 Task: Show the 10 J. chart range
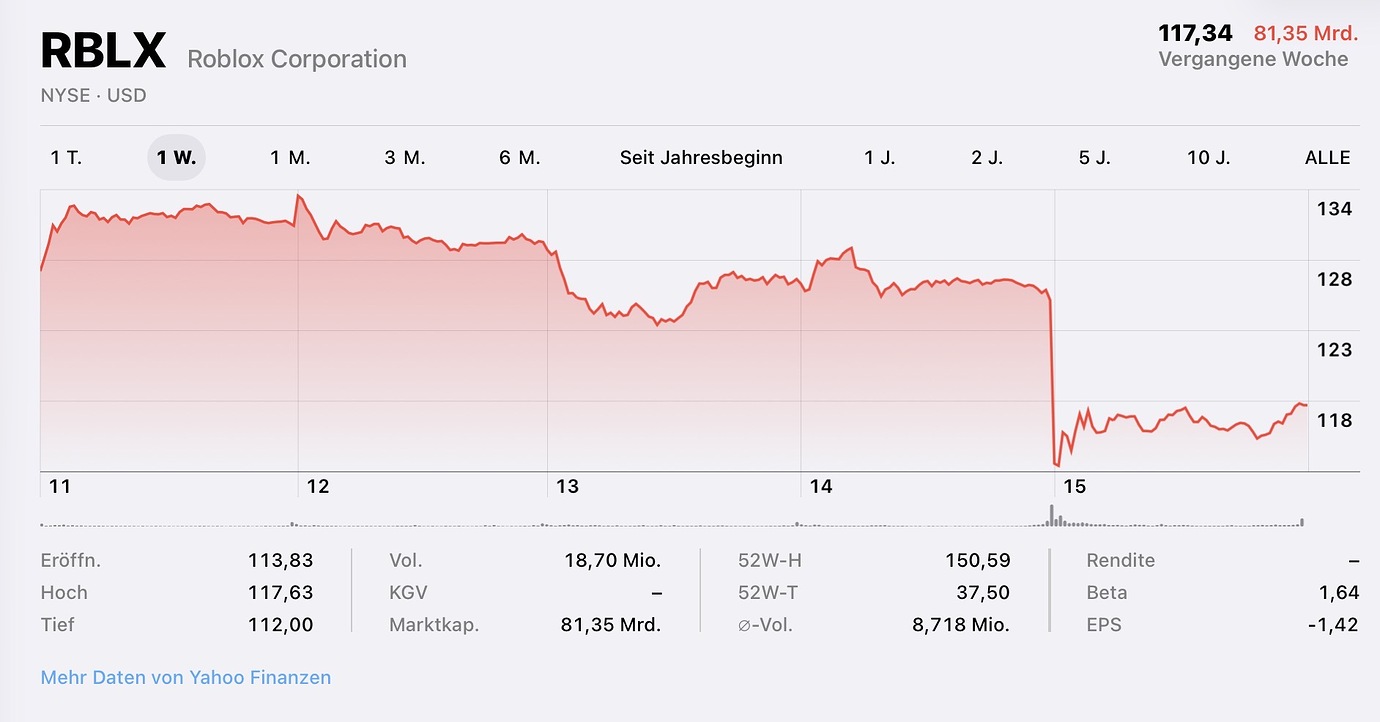(1208, 158)
